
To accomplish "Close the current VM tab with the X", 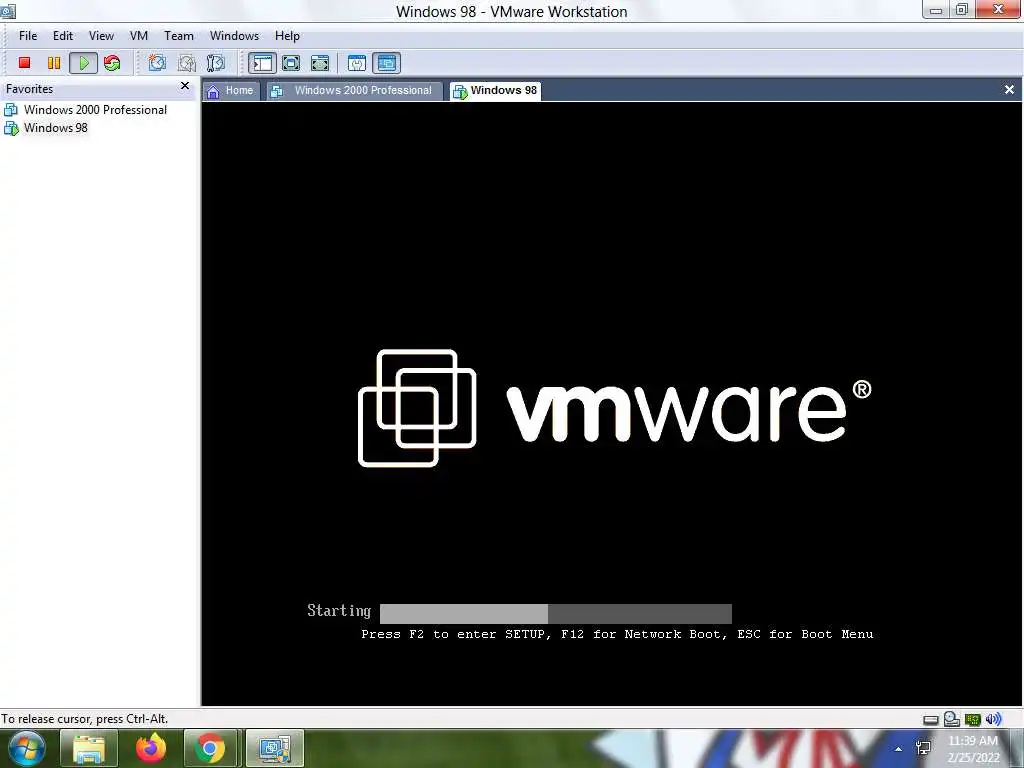I will (1009, 89).
